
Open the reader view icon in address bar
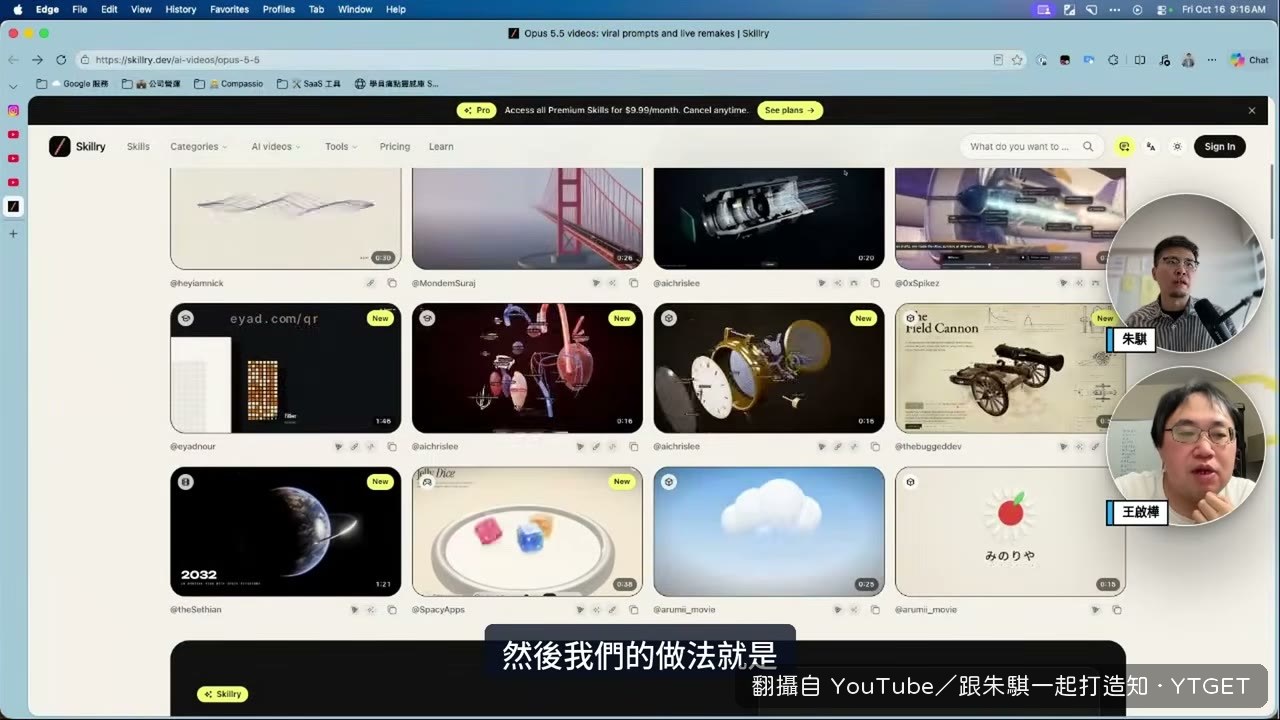pos(998,59)
